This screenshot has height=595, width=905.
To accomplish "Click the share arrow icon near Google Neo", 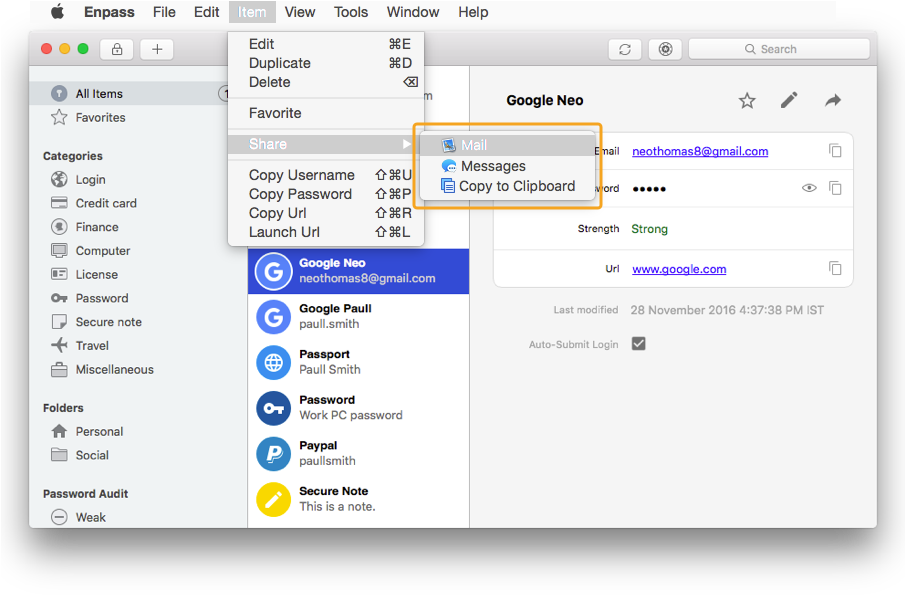I will tap(832, 100).
